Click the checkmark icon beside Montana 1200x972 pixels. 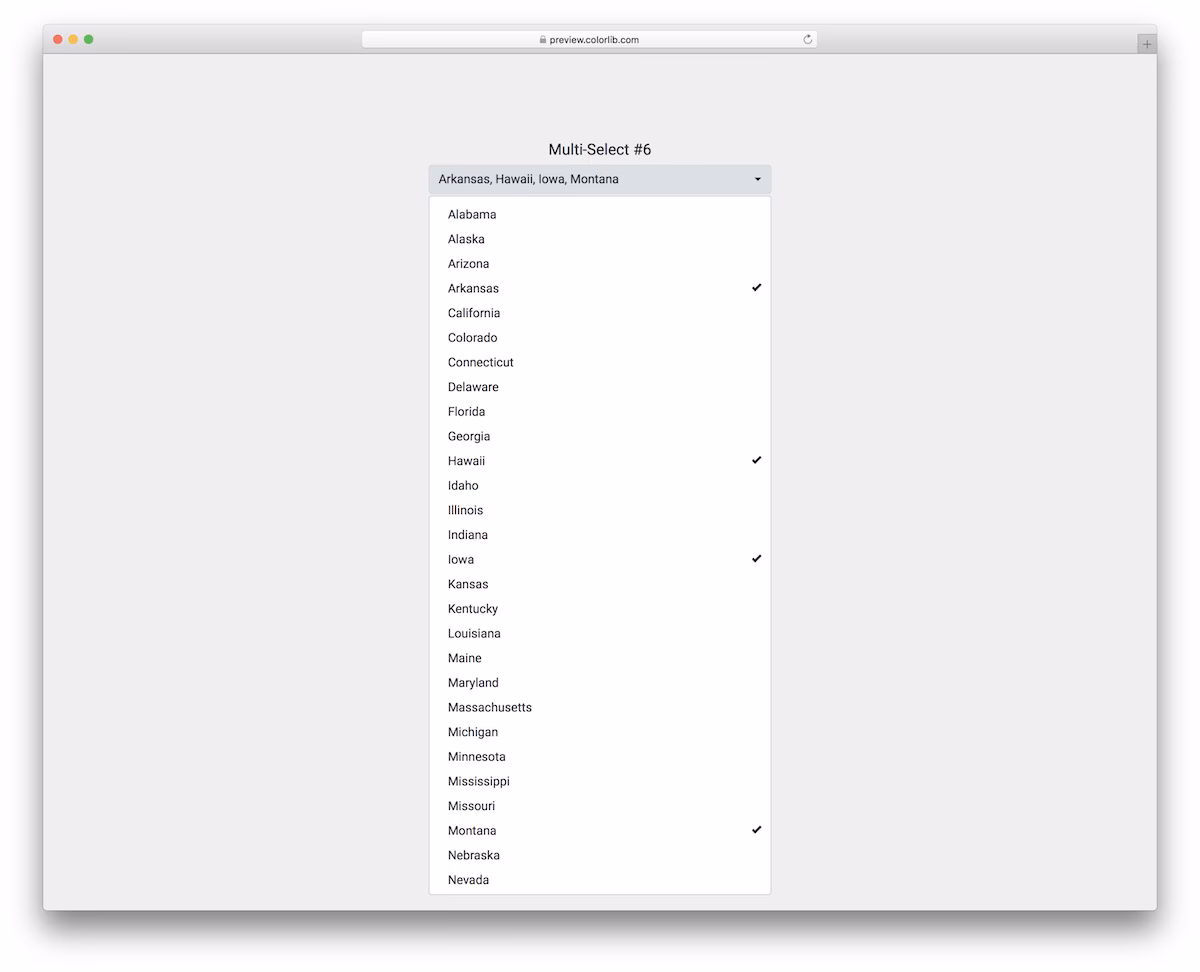[757, 830]
